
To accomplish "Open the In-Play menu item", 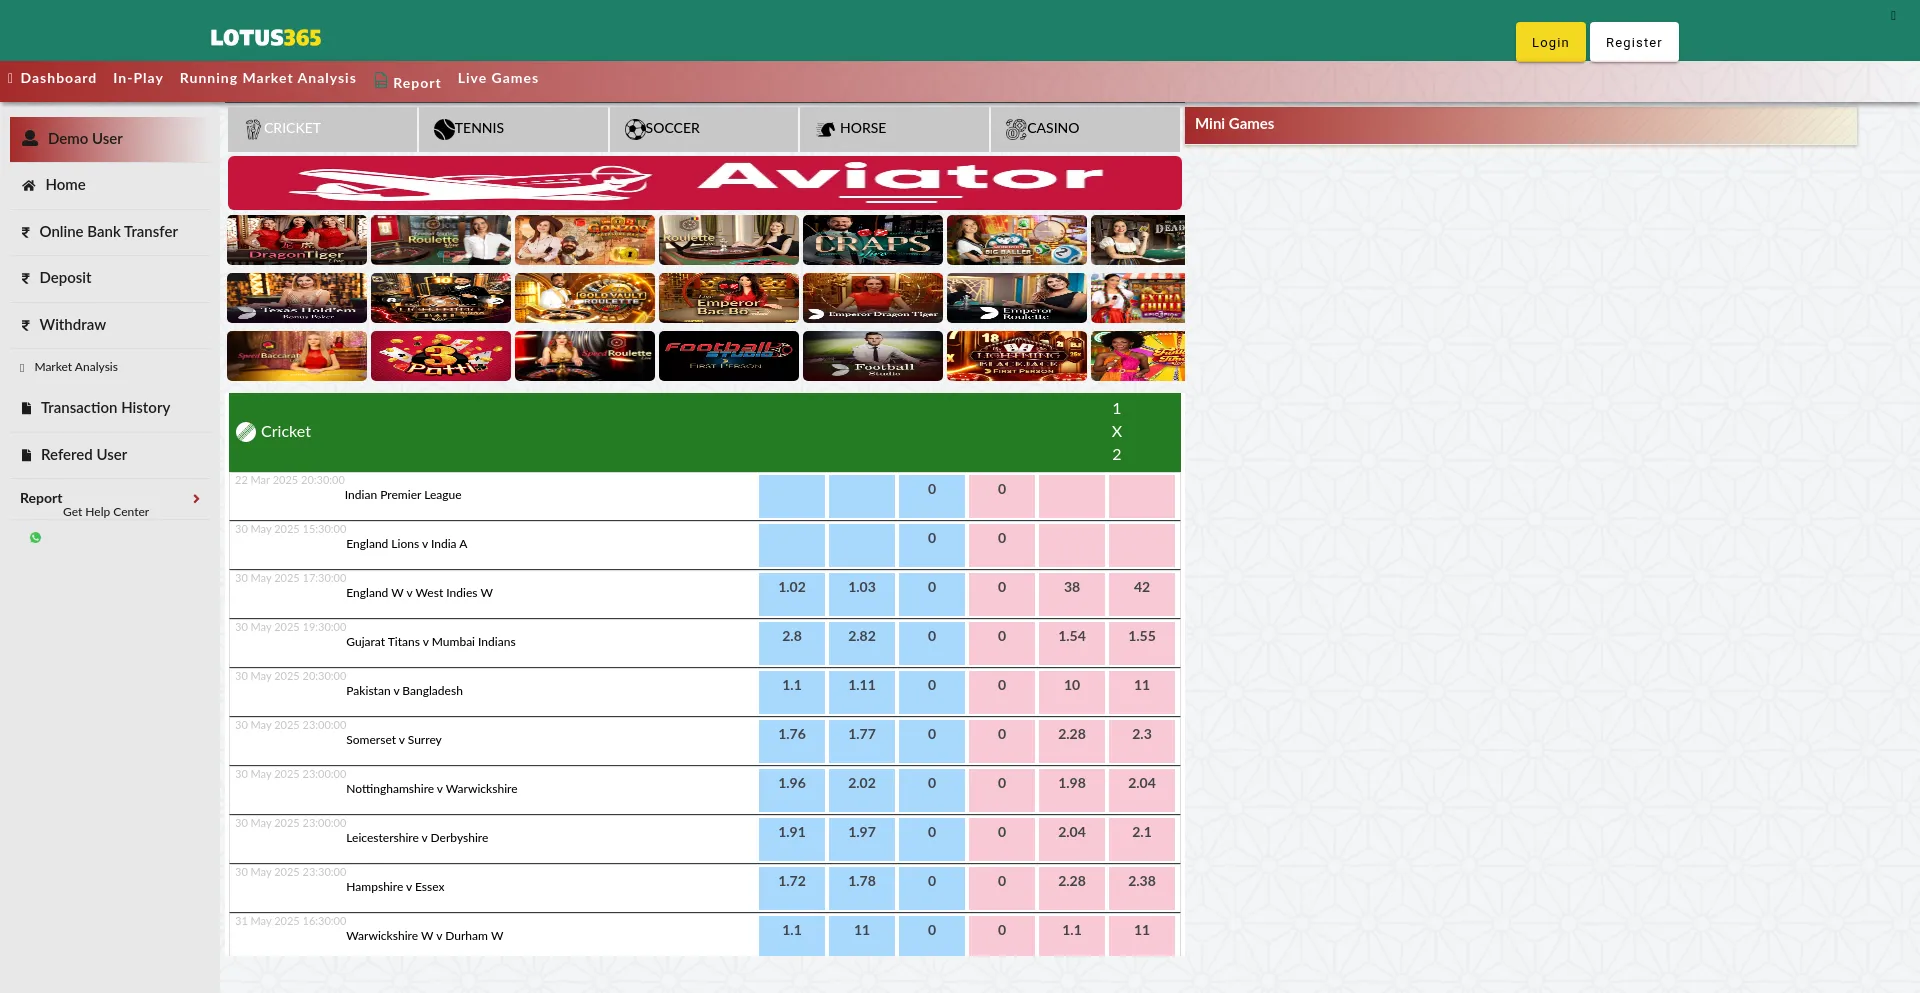I will (x=138, y=78).
